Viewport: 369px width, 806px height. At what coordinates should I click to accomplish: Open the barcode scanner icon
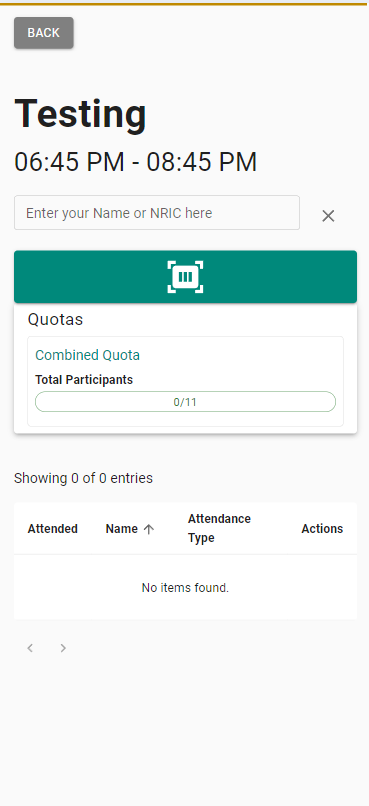pos(185,277)
